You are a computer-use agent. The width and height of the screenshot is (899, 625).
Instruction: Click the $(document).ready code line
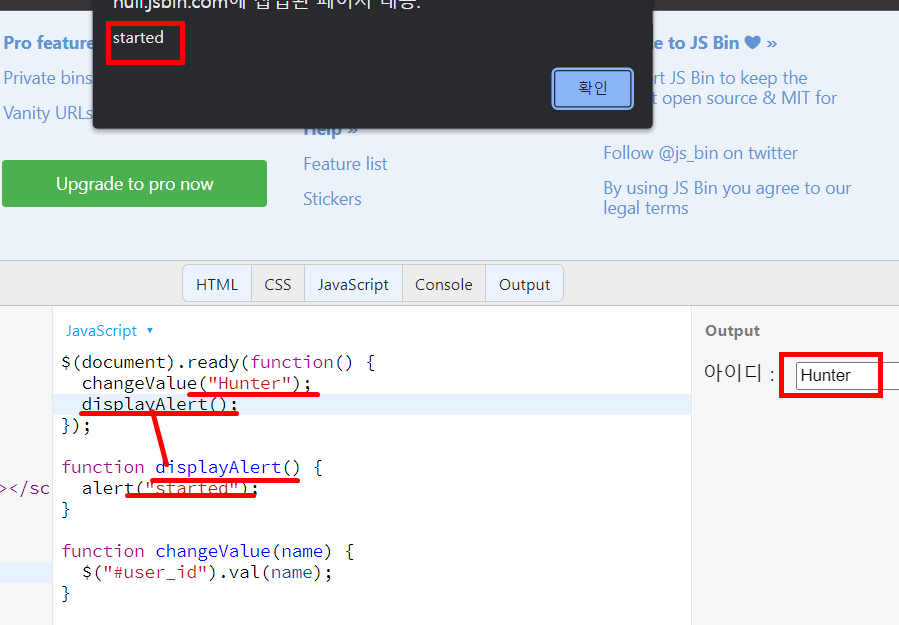(x=218, y=362)
